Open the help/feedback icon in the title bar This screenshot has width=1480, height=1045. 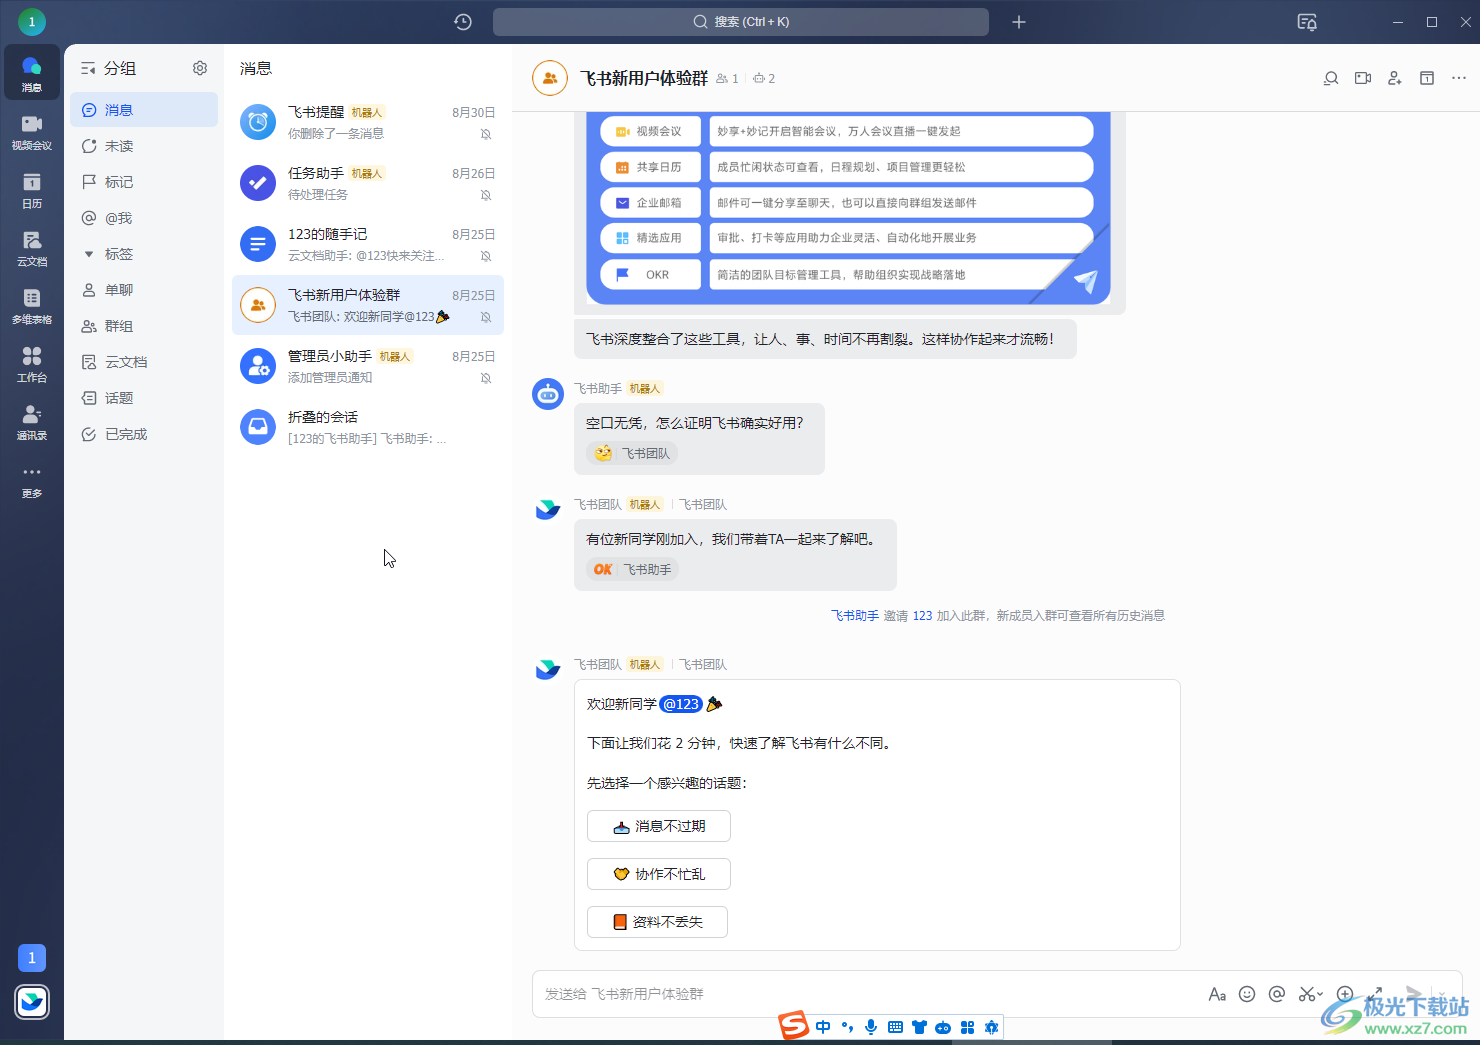(1307, 22)
